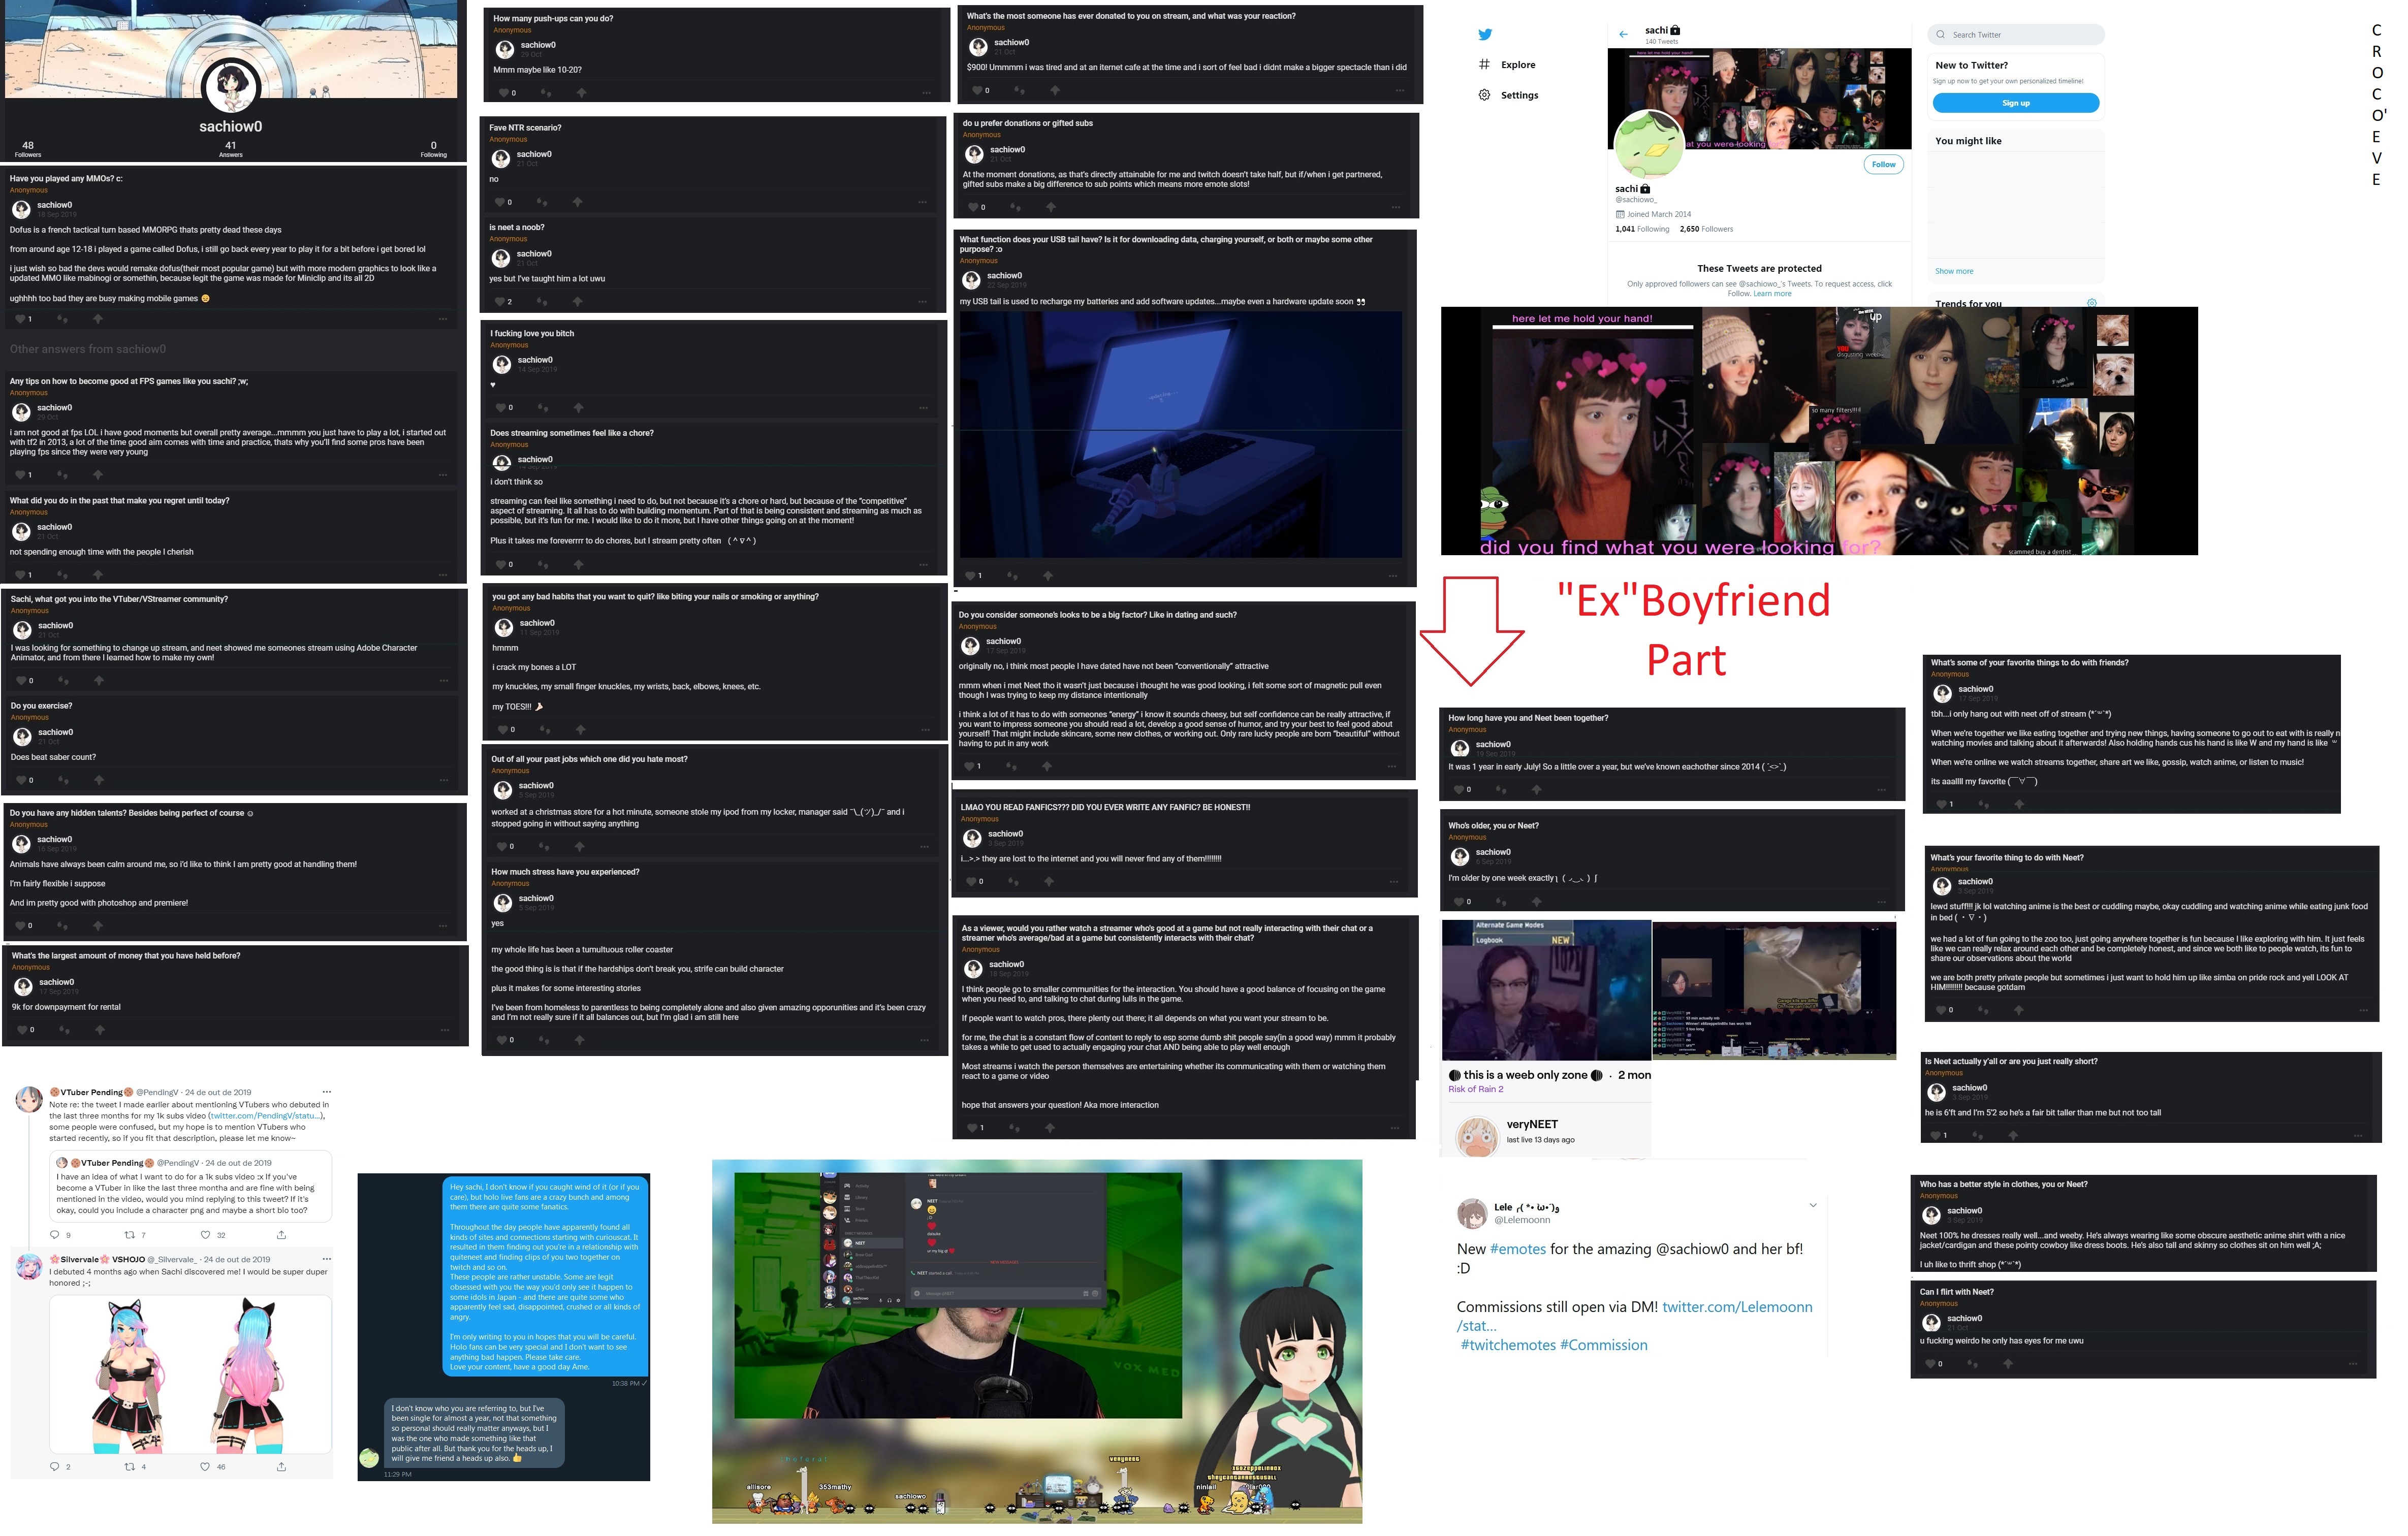2408x1536 pixels.
Task: Heart the 'Do you exercise?' answer
Action: (21, 780)
